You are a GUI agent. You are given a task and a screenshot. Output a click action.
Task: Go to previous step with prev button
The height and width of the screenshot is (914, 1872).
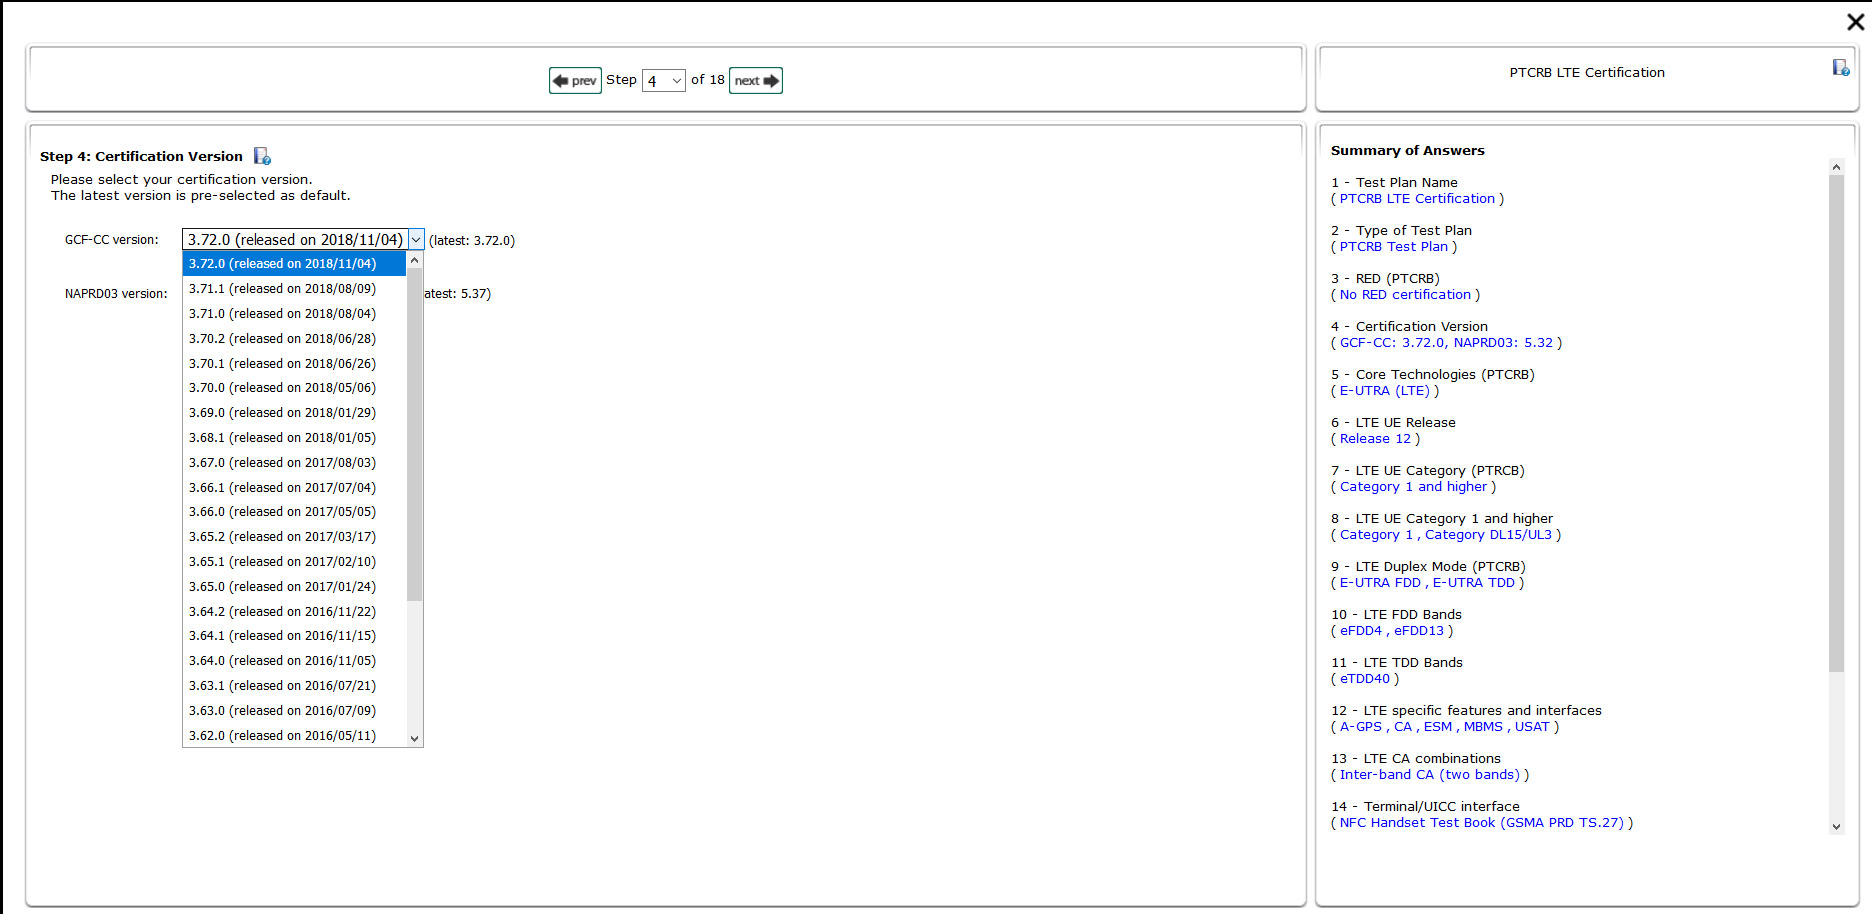(575, 80)
